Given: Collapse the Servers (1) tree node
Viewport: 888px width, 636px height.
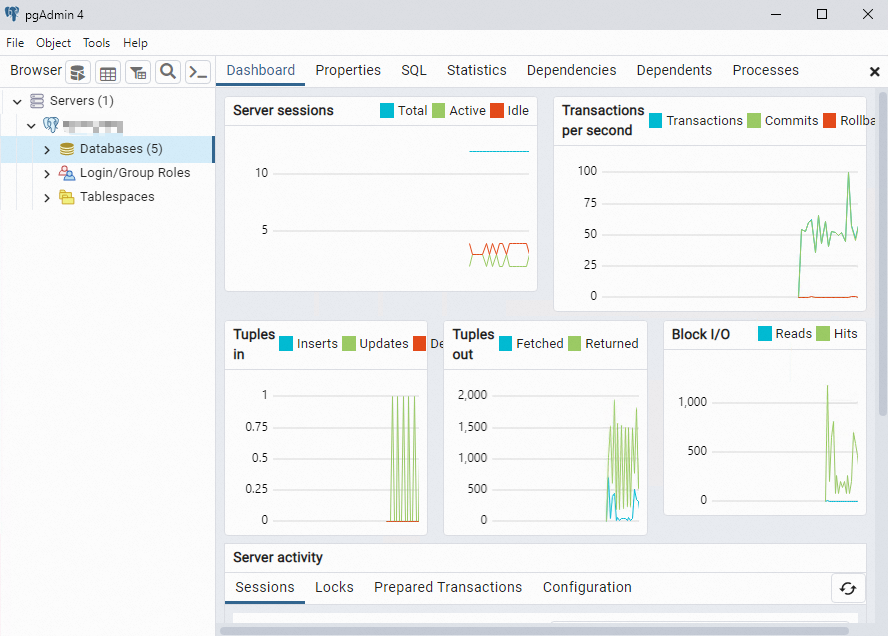Looking at the screenshot, I should coord(17,101).
